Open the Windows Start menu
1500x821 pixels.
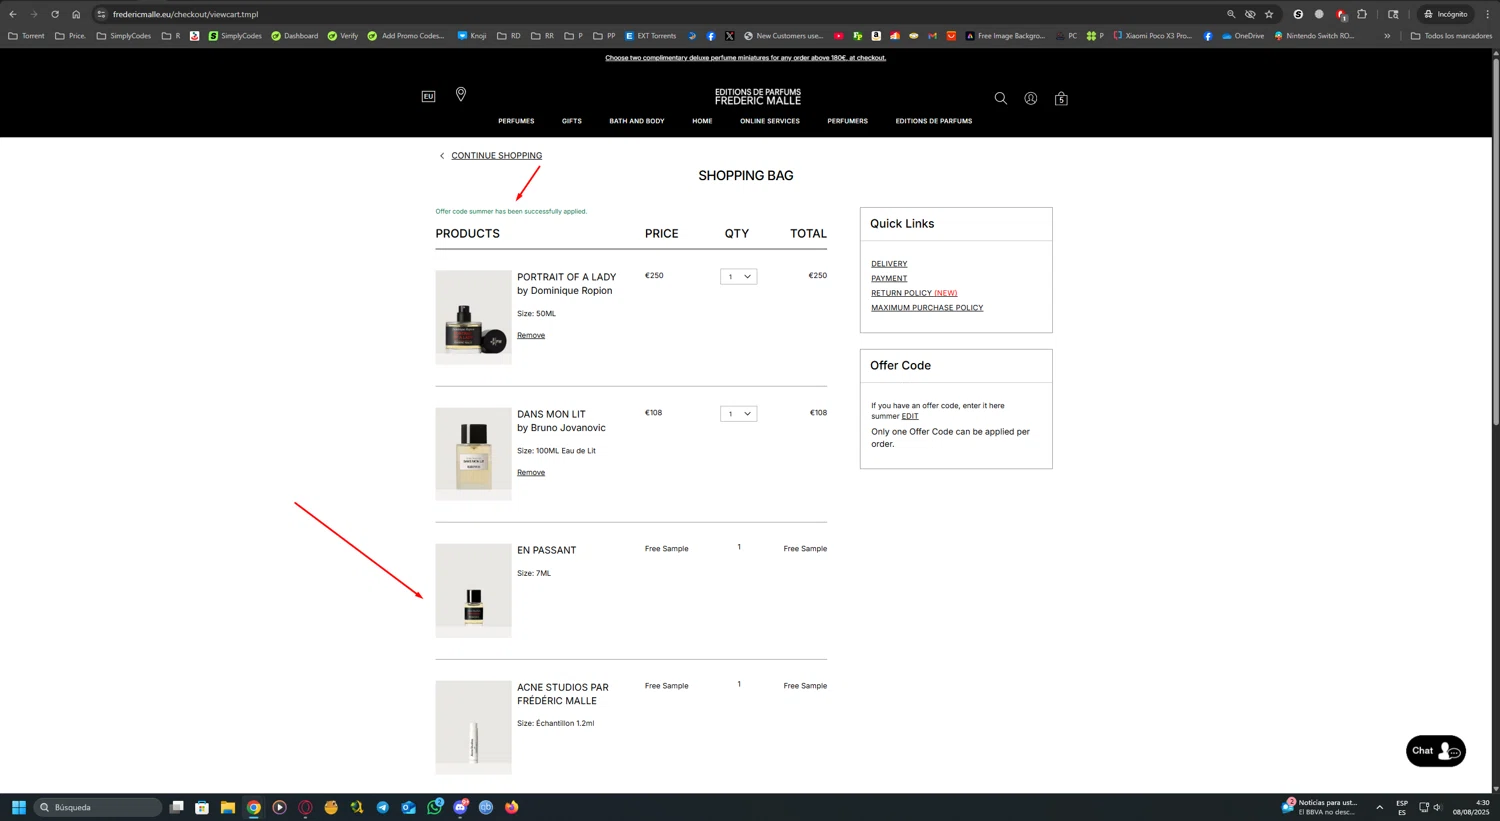click(18, 807)
